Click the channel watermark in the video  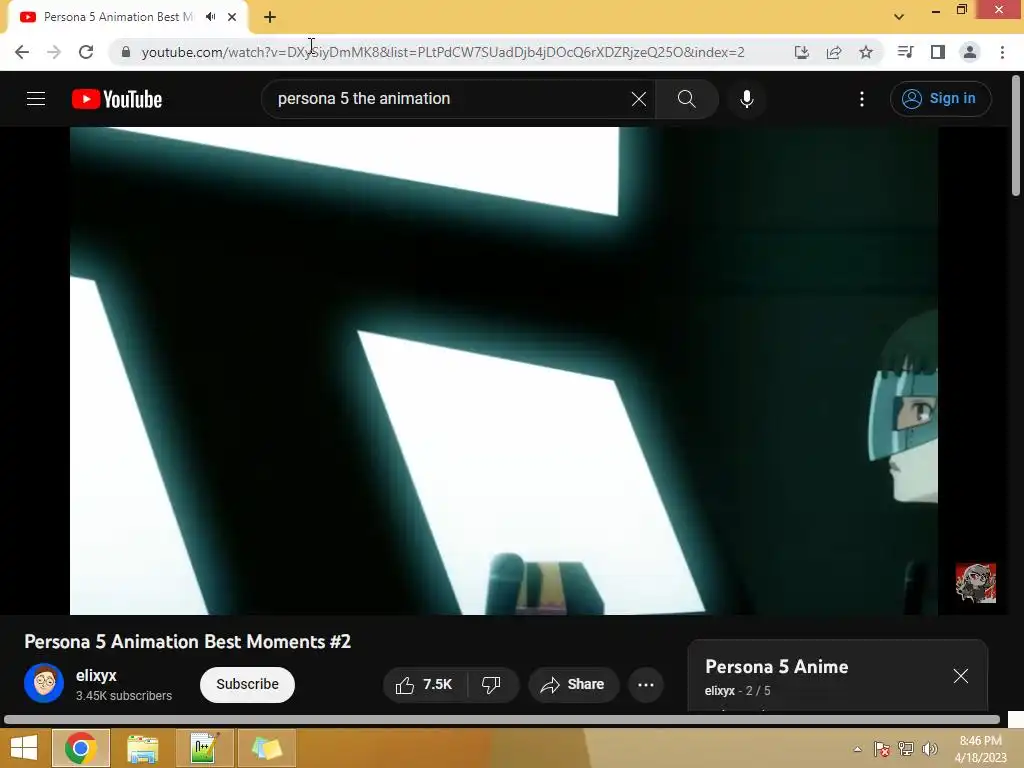click(976, 583)
